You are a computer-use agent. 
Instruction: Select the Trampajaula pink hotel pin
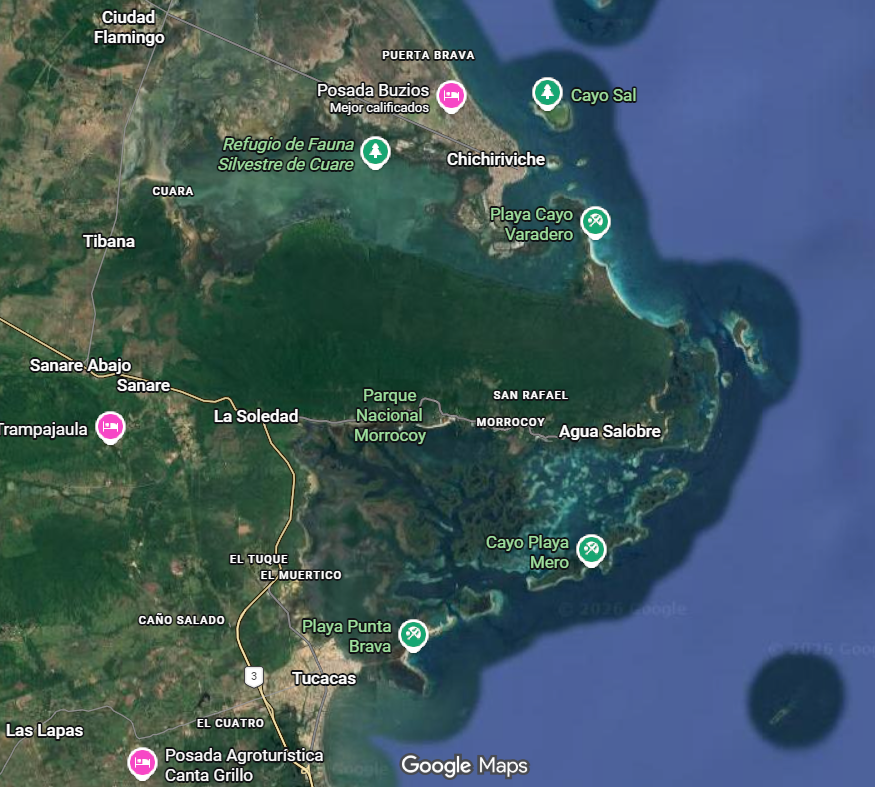[x=110, y=426]
